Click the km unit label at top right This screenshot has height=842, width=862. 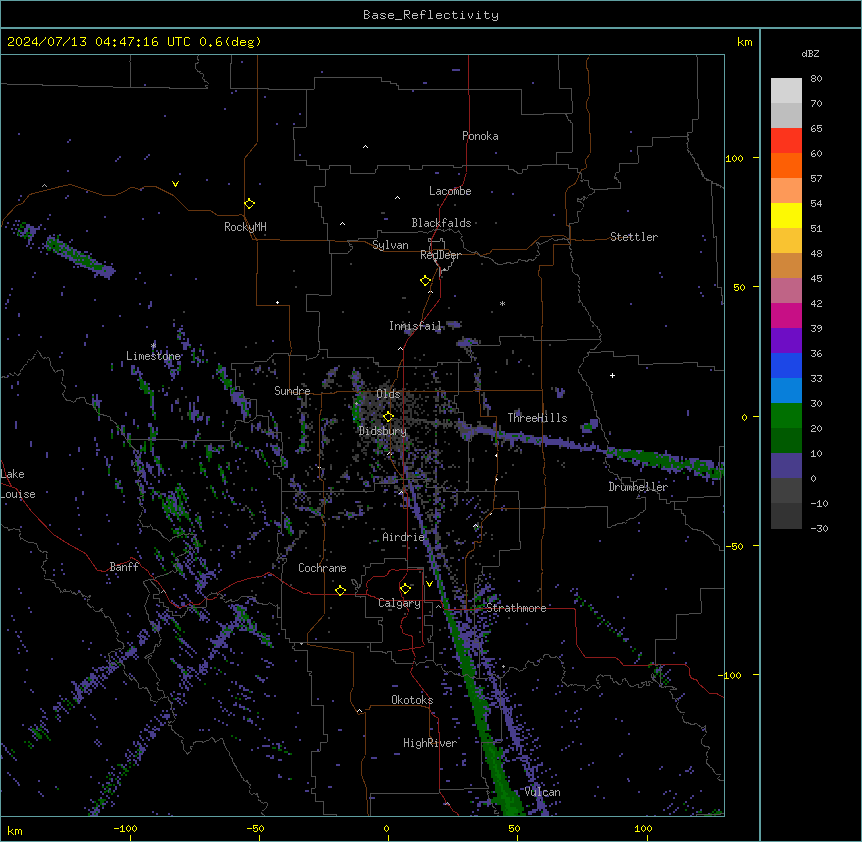tap(744, 42)
